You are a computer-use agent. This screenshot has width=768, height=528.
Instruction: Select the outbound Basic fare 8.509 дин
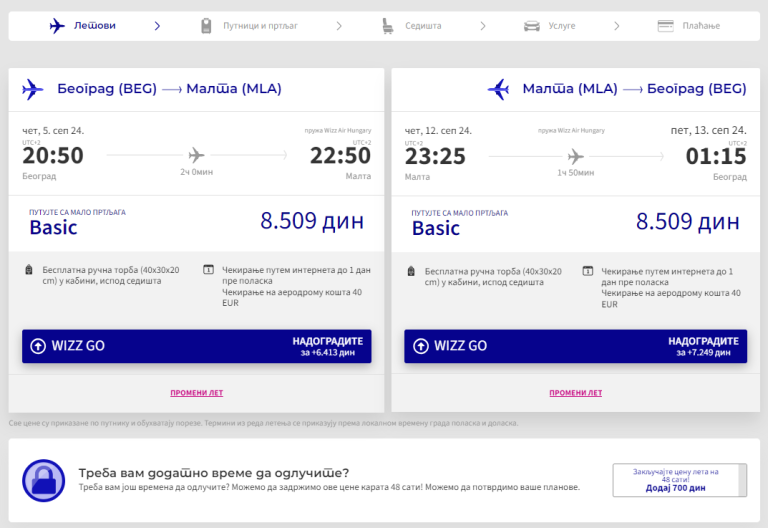tap(196, 223)
